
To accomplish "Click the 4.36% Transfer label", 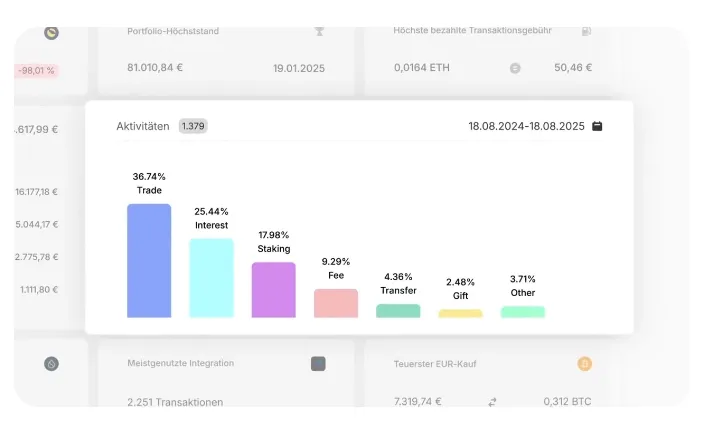I will pyautogui.click(x=398, y=283).
